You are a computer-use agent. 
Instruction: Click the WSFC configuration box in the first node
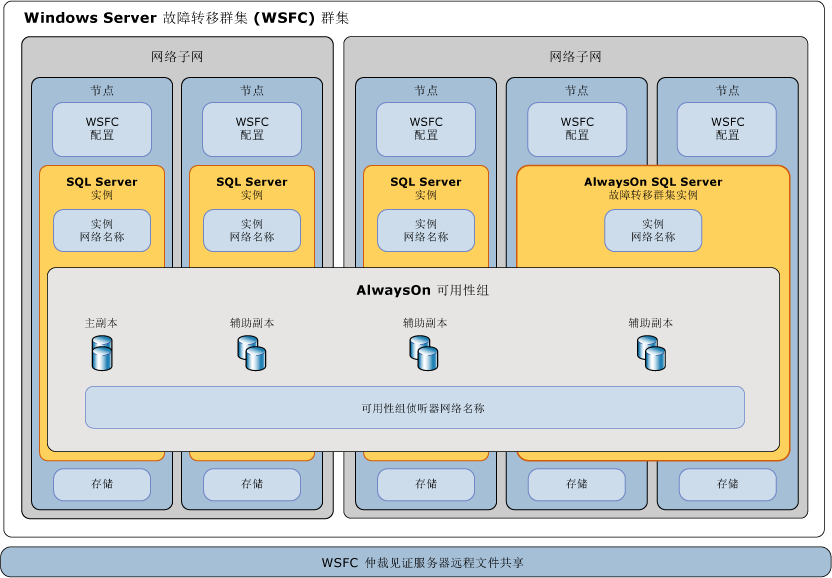(101, 129)
